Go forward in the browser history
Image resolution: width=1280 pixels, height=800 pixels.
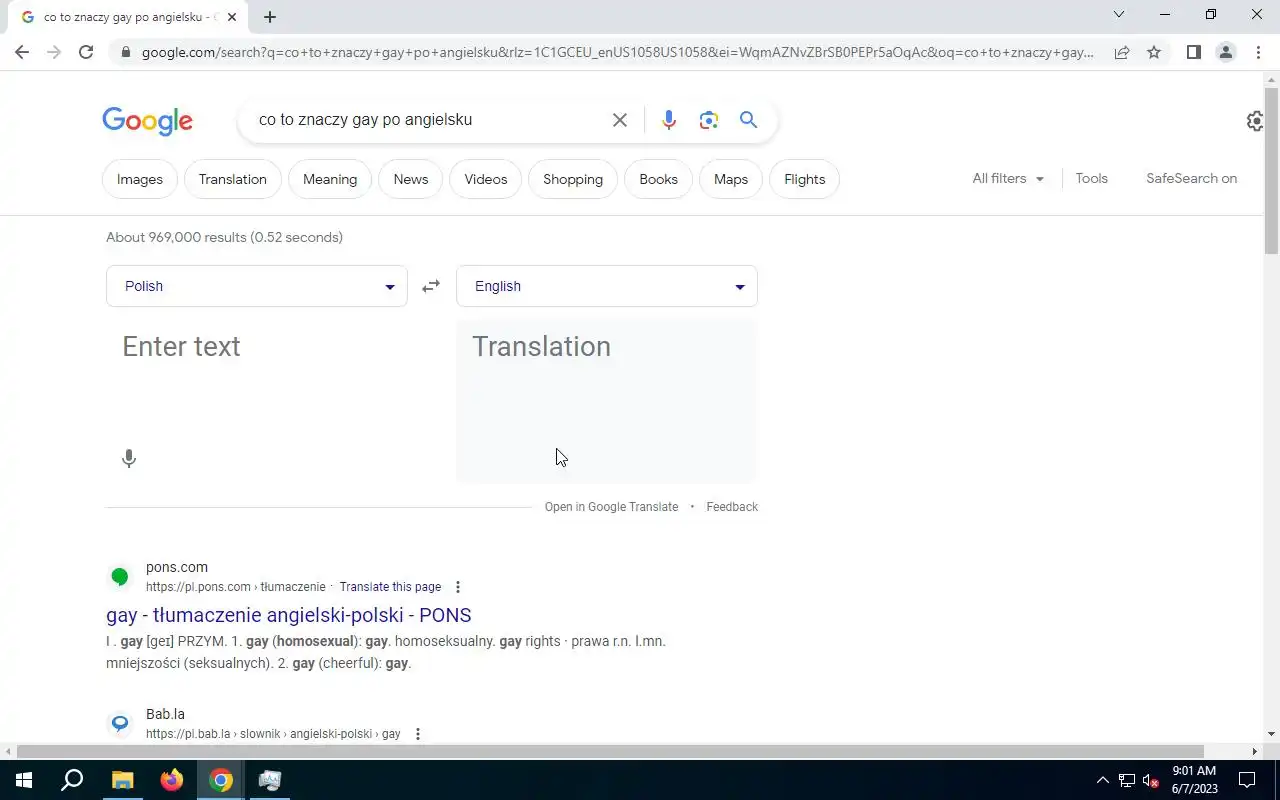[x=54, y=52]
